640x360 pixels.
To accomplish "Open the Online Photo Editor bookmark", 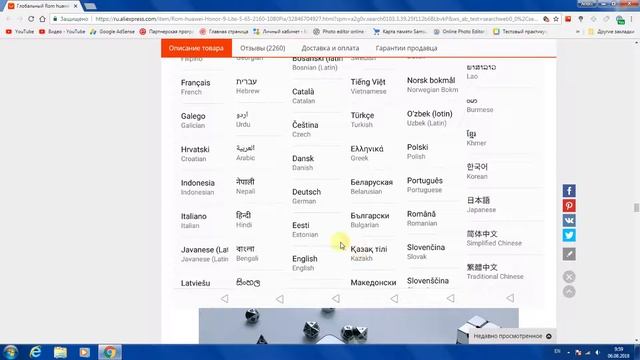I will point(459,31).
